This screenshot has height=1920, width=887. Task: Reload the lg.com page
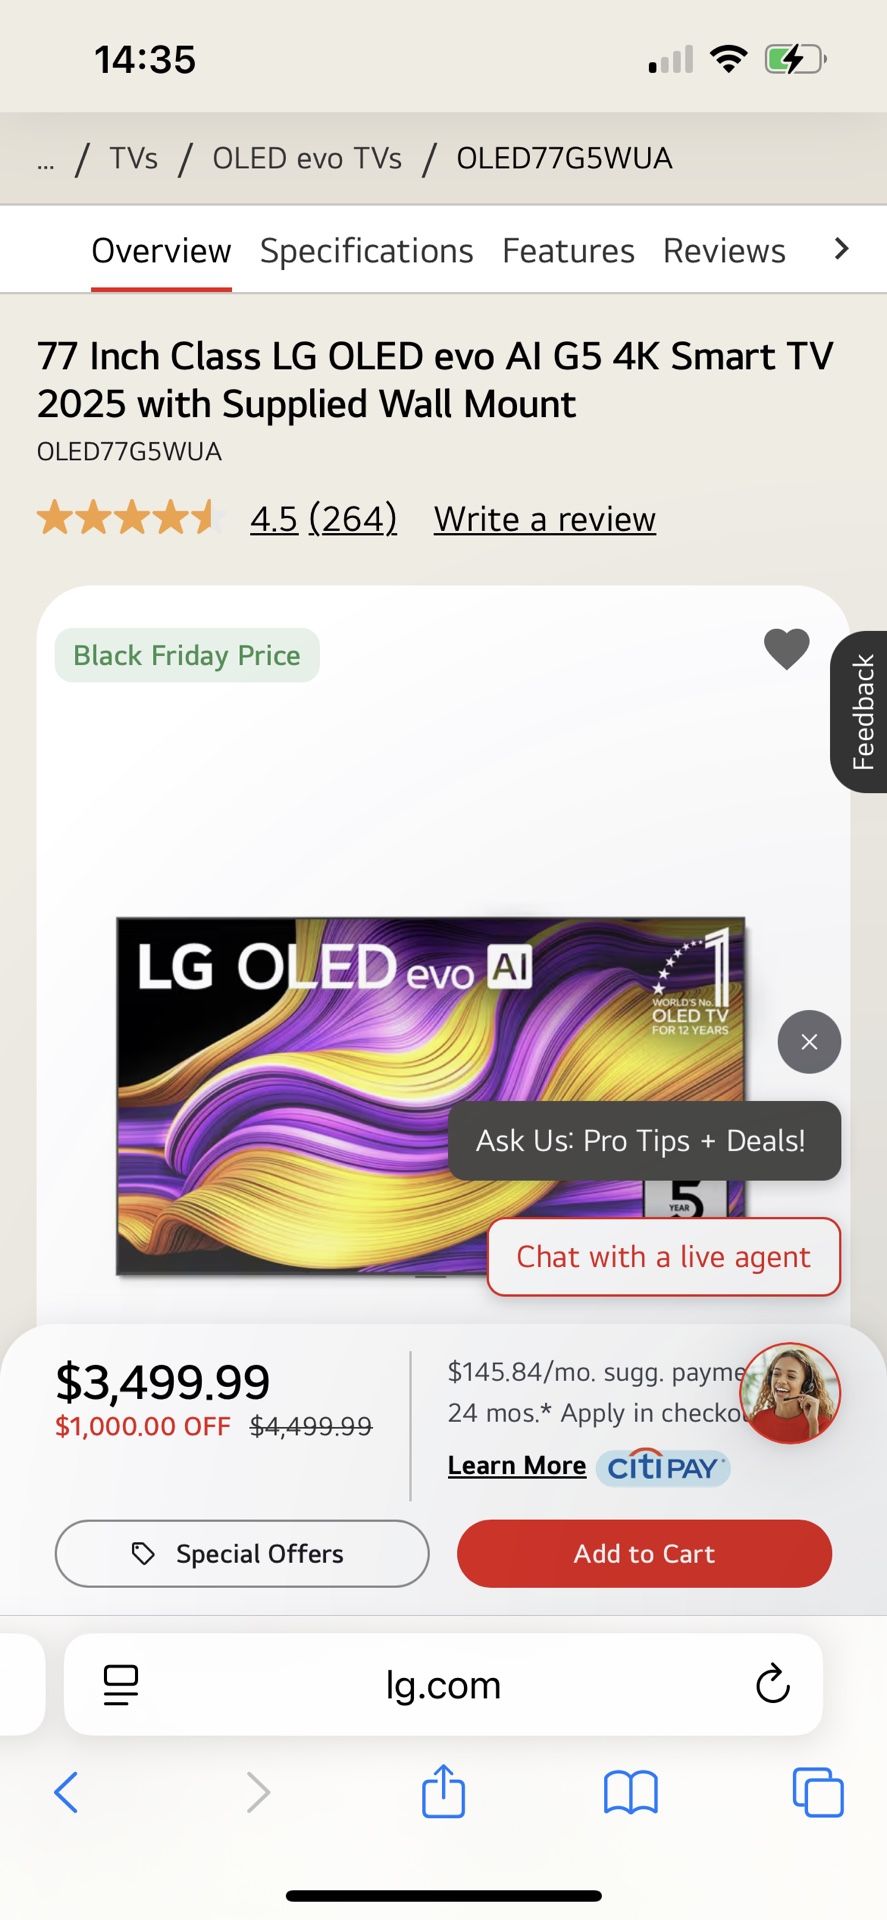[772, 1684]
